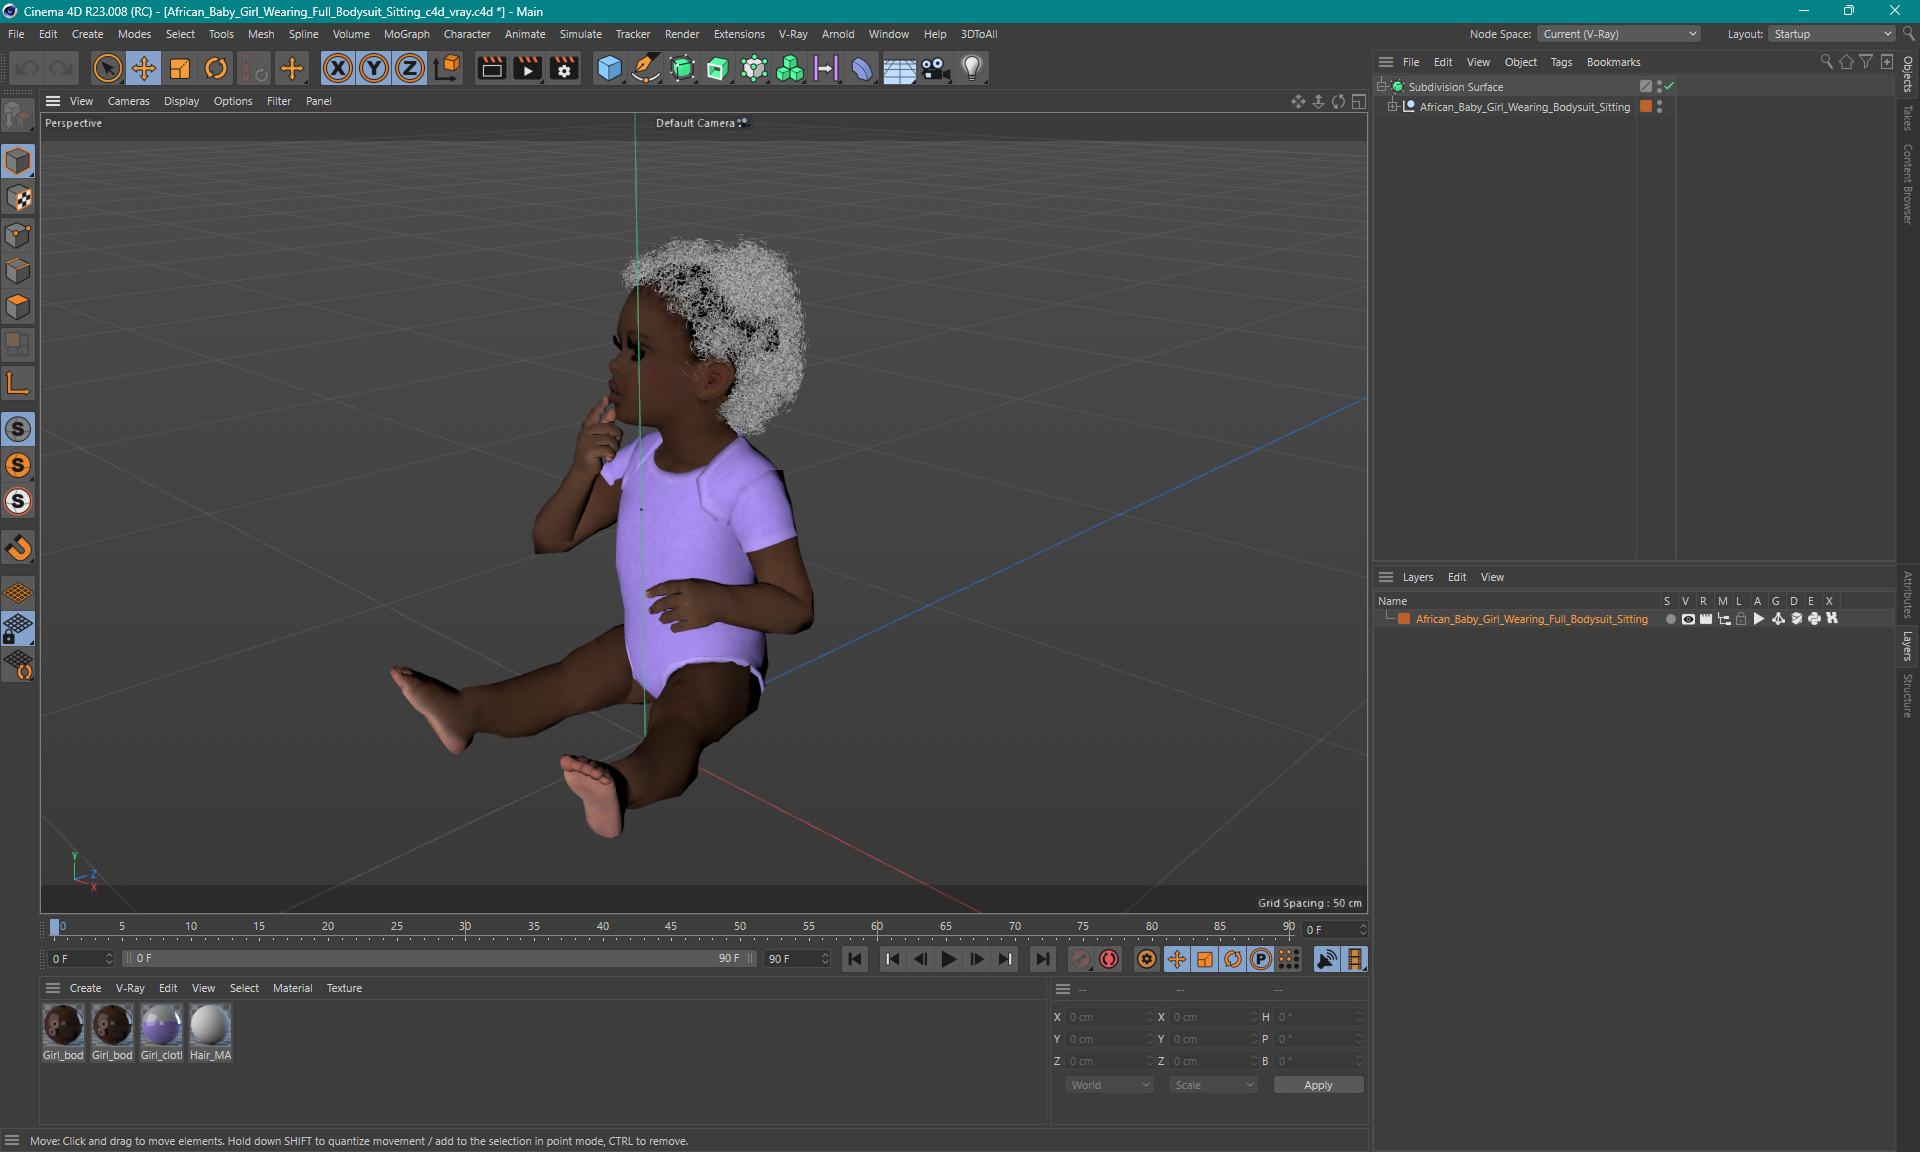The height and width of the screenshot is (1152, 1920).
Task: Open the MoGraph menu
Action: point(406,34)
